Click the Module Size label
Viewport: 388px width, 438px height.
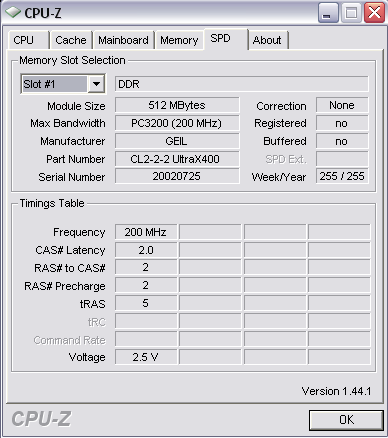point(76,106)
